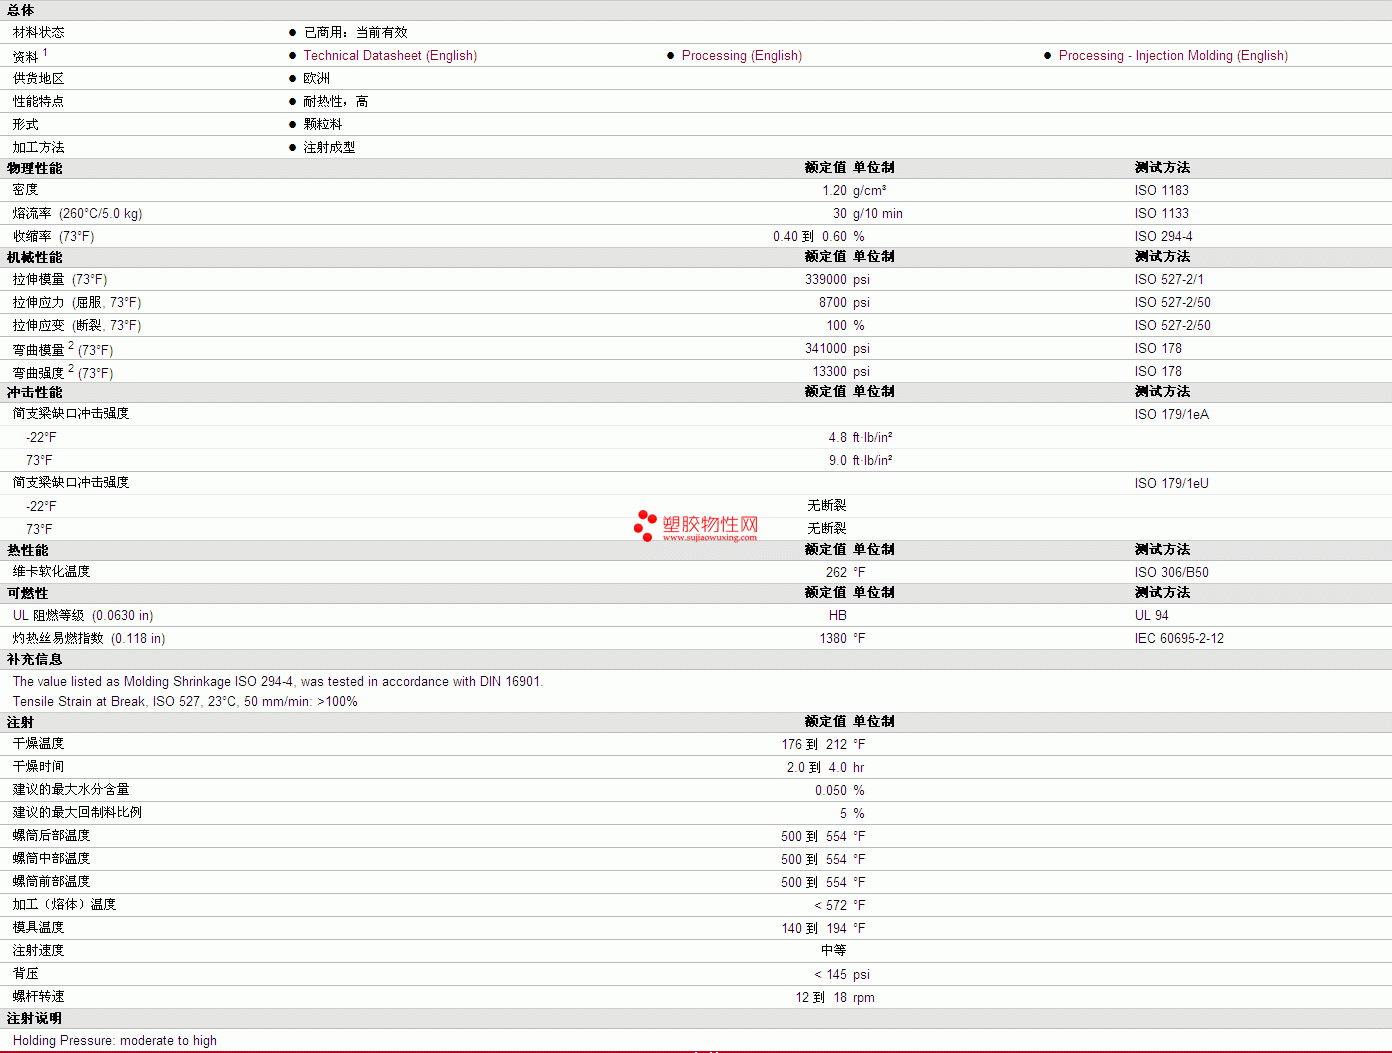Screen dimensions: 1392x1053
Task: Select the 注射说明 section header
Action: click(35, 1018)
